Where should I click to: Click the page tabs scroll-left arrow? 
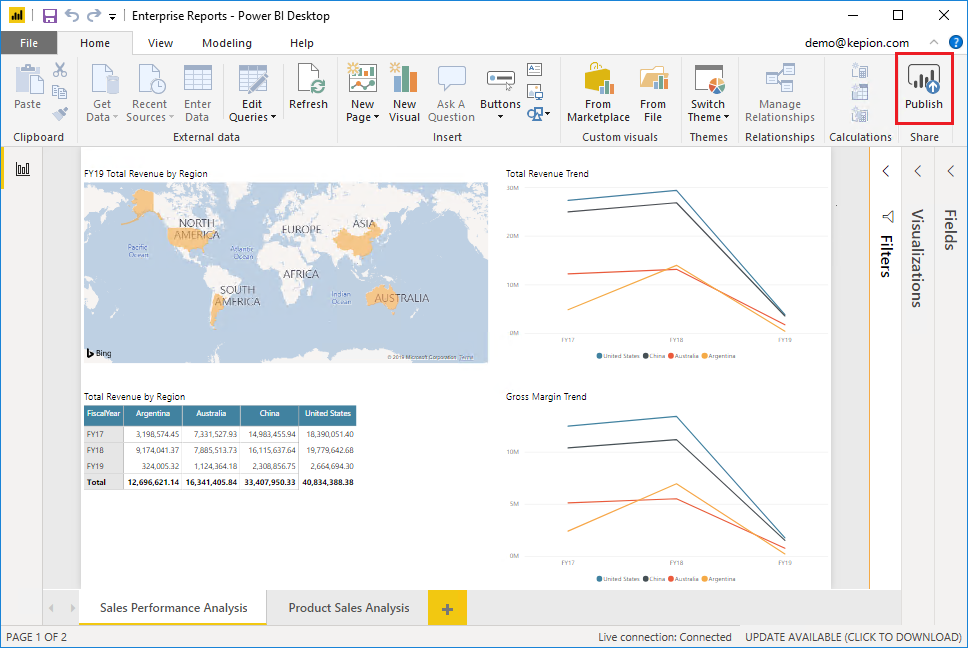pyautogui.click(x=51, y=608)
